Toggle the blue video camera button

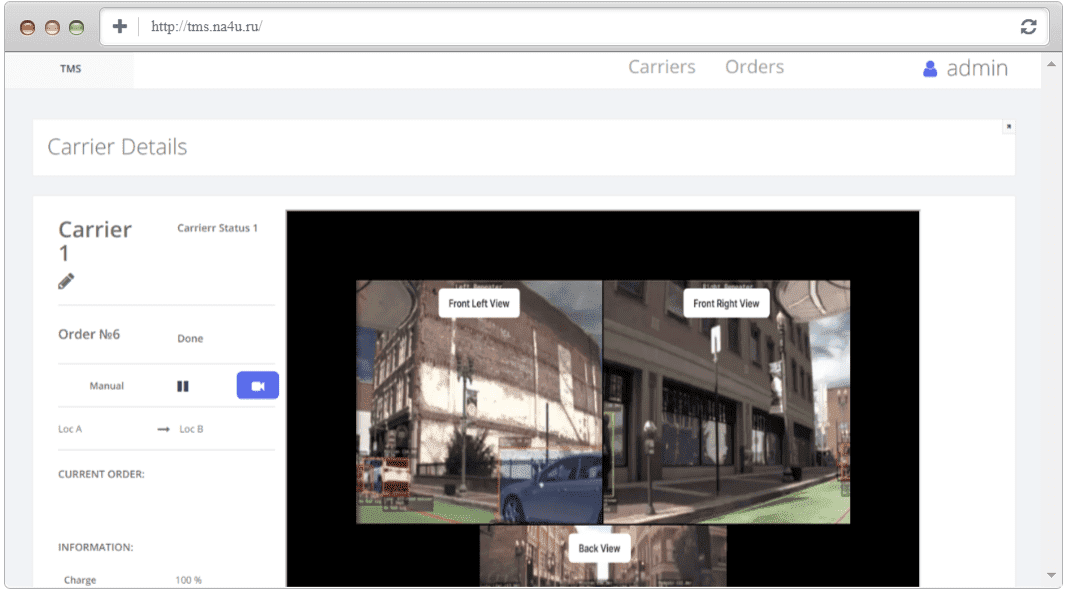(258, 385)
